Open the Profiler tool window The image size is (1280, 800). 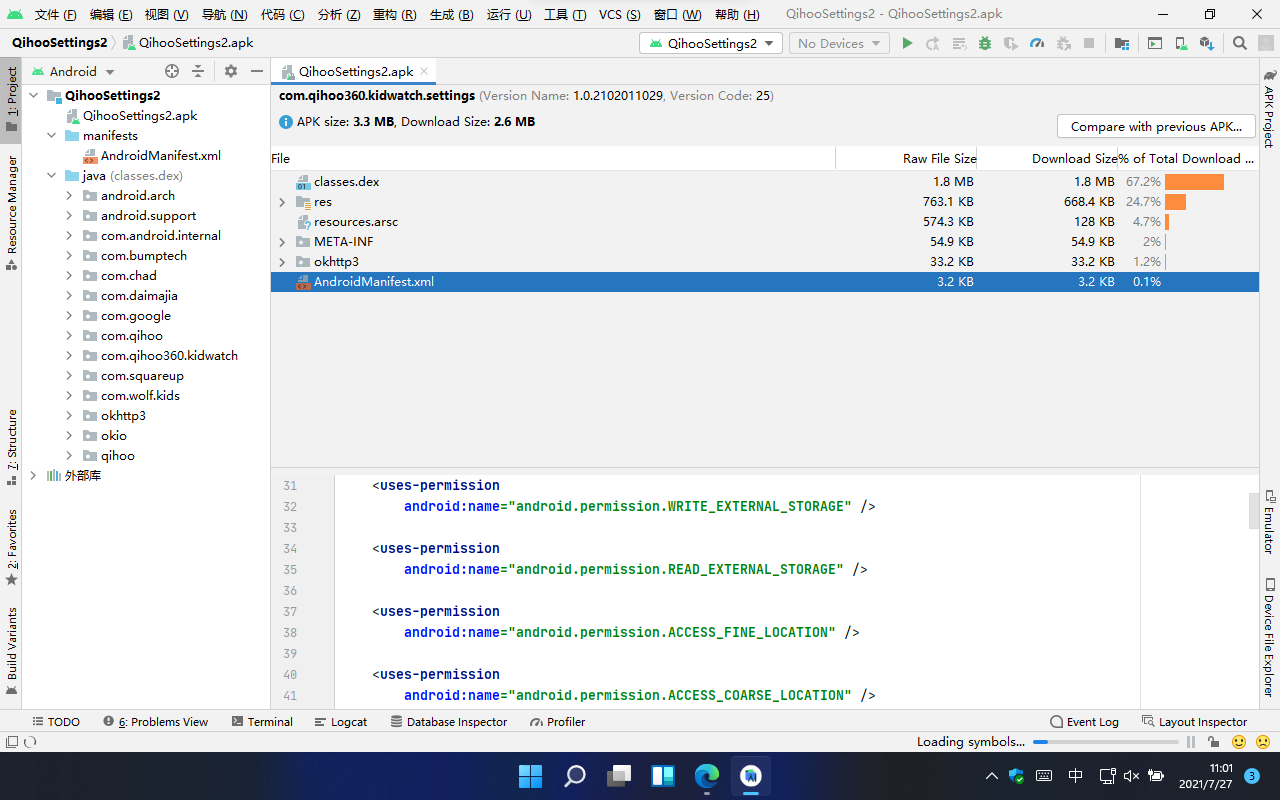[x=558, y=721]
